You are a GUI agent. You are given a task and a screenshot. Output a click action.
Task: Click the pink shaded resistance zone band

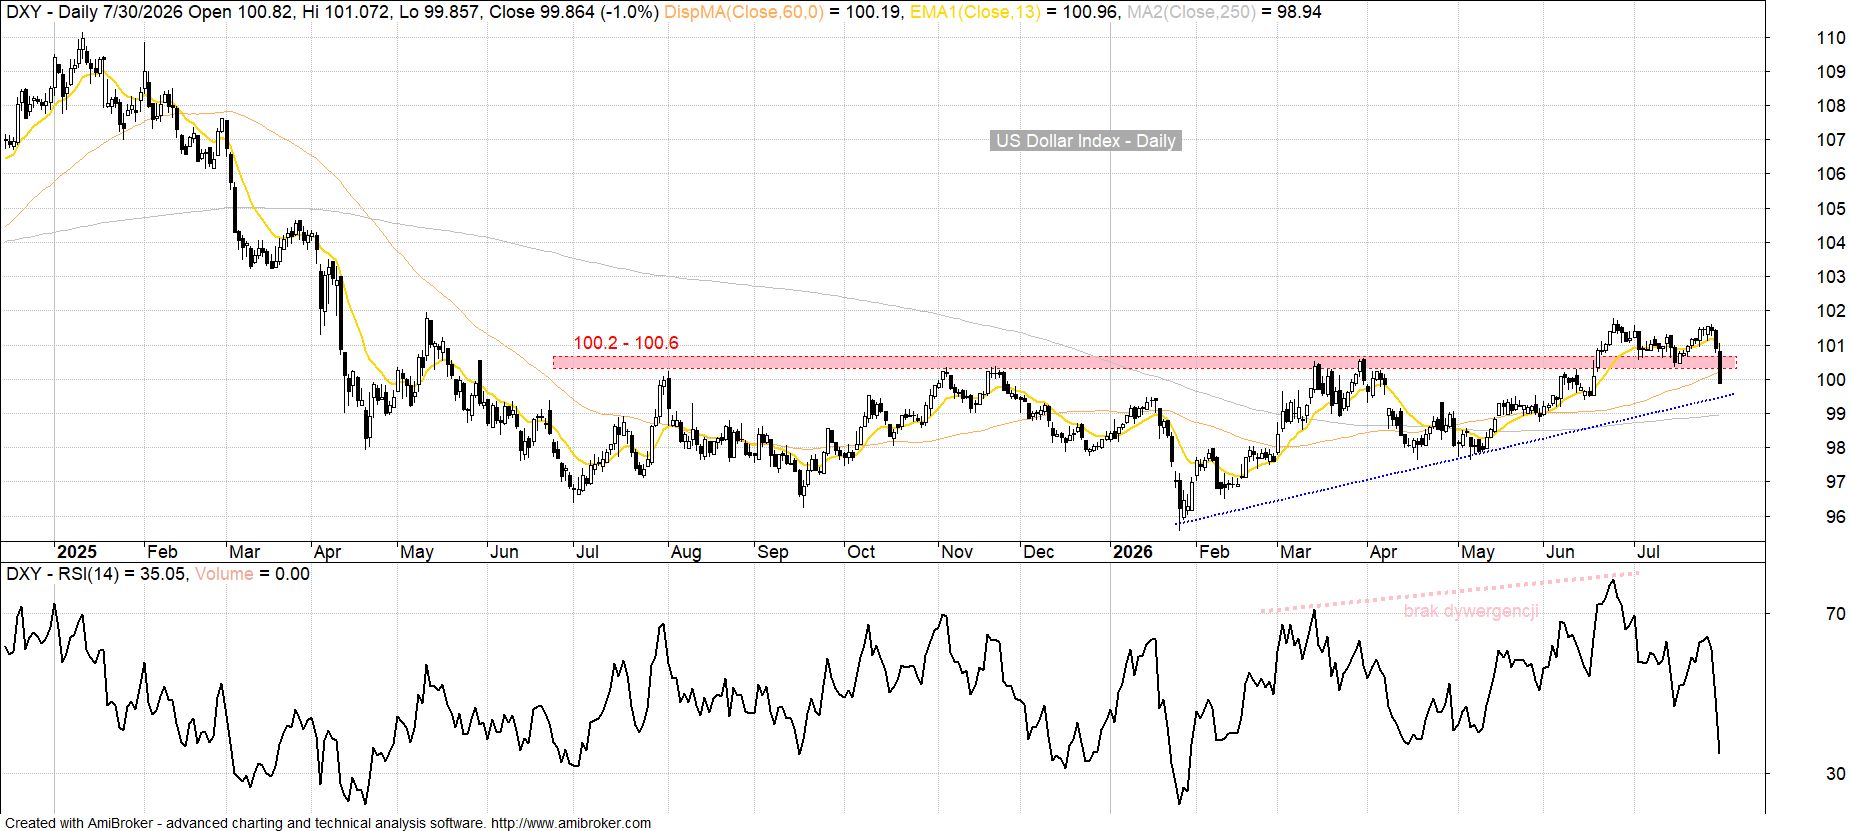[x=1144, y=362]
